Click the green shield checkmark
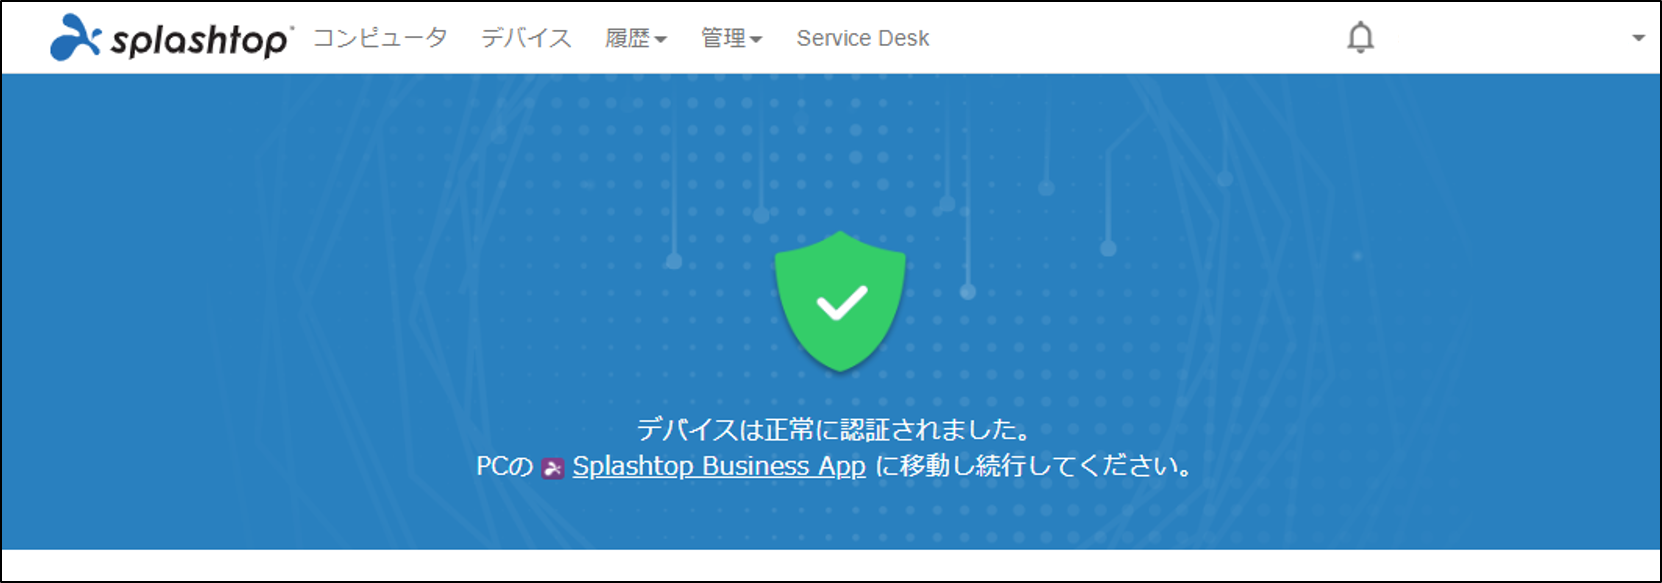Viewport: 1662px width, 583px height. (840, 301)
